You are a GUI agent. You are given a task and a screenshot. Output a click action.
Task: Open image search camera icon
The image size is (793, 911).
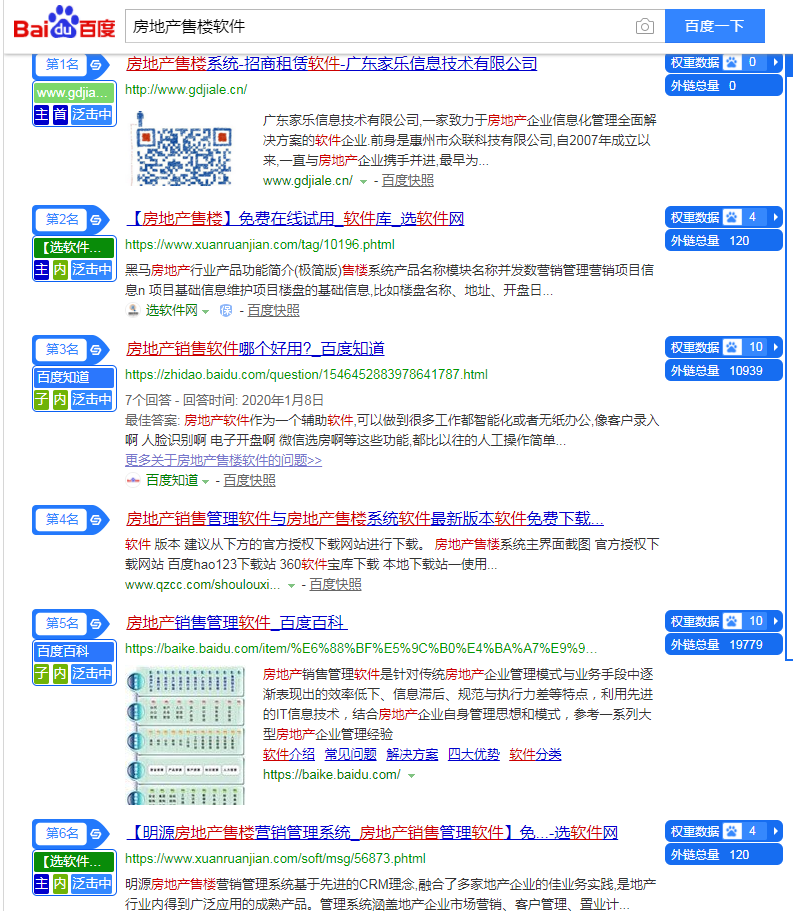pyautogui.click(x=644, y=26)
